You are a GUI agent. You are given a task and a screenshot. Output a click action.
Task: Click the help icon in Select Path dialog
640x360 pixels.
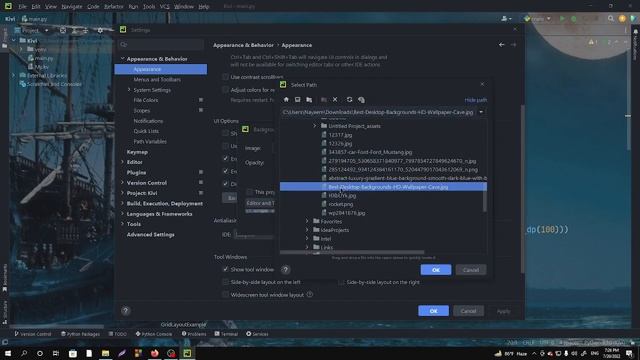pyautogui.click(x=285, y=269)
